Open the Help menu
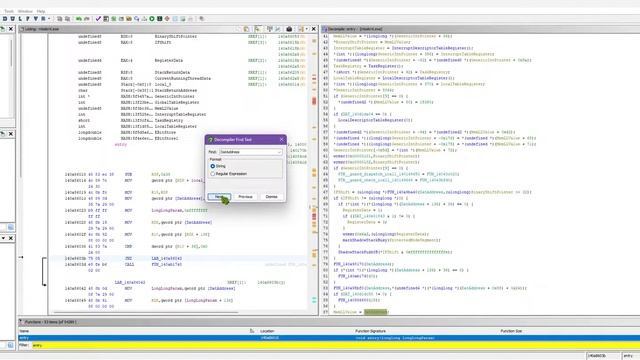The height and width of the screenshot is (360, 640). [x=41, y=11]
